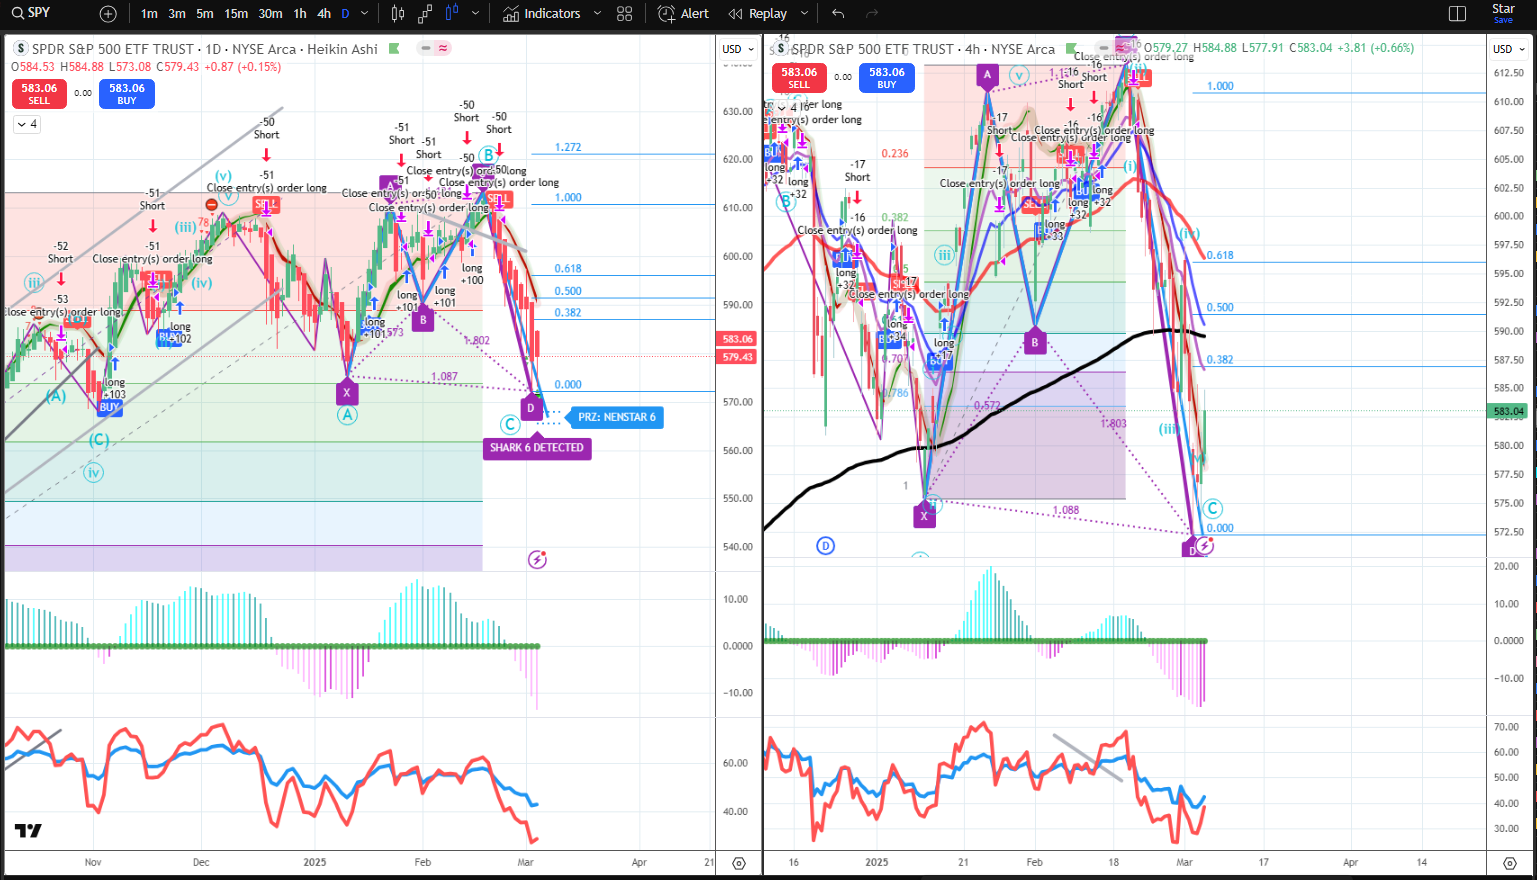Select the purple B pattern point on 4h chart

point(1035,341)
